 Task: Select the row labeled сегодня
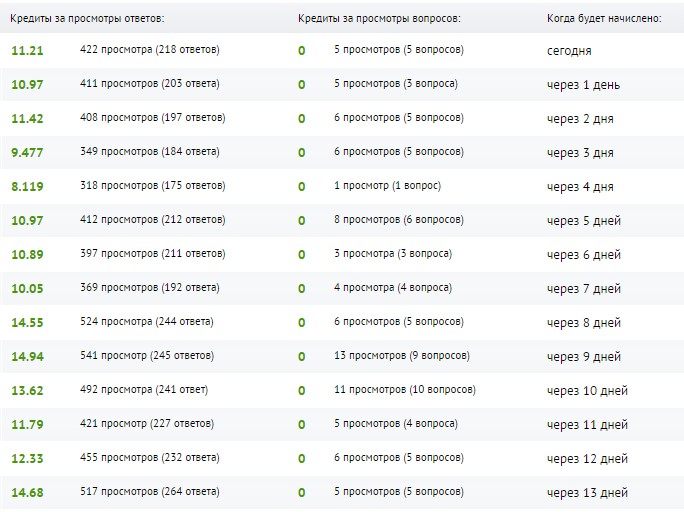point(342,51)
